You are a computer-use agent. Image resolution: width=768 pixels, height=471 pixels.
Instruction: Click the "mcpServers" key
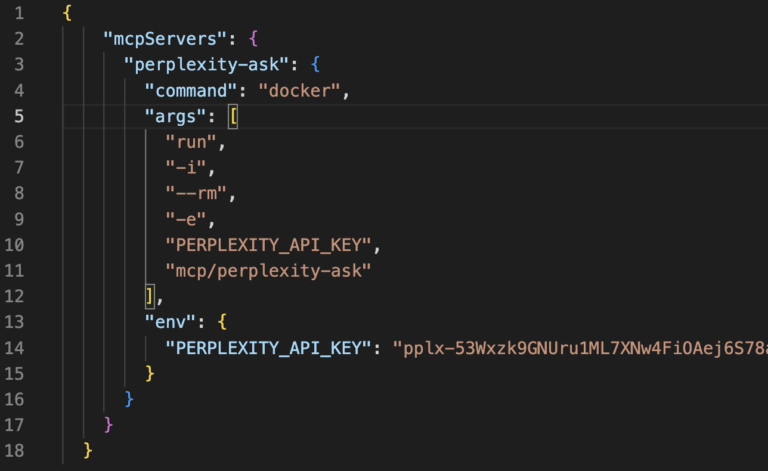pyautogui.click(x=163, y=39)
